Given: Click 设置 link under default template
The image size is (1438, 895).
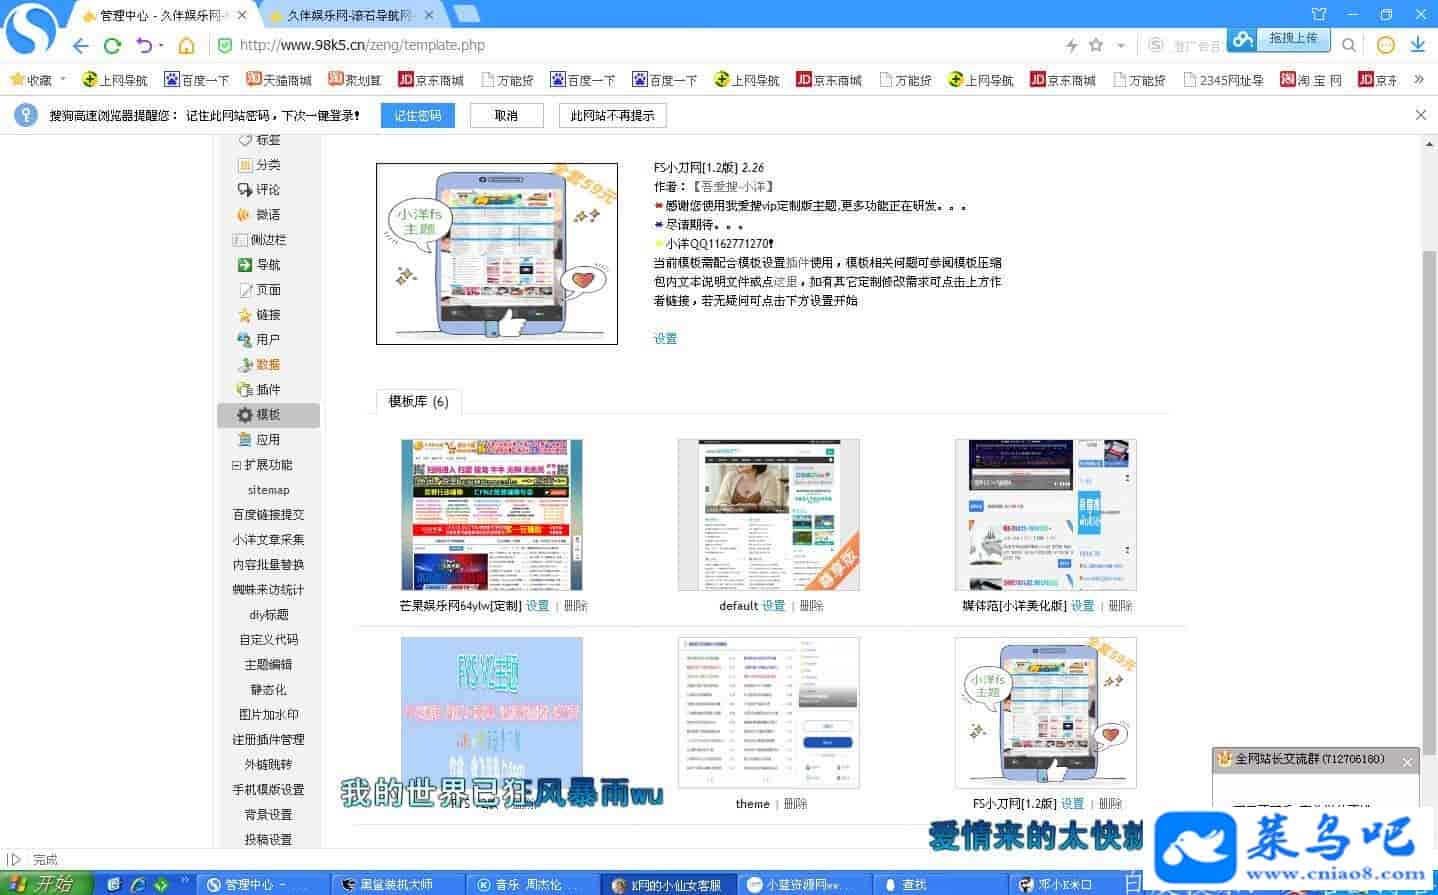Looking at the screenshot, I should click(x=773, y=606).
